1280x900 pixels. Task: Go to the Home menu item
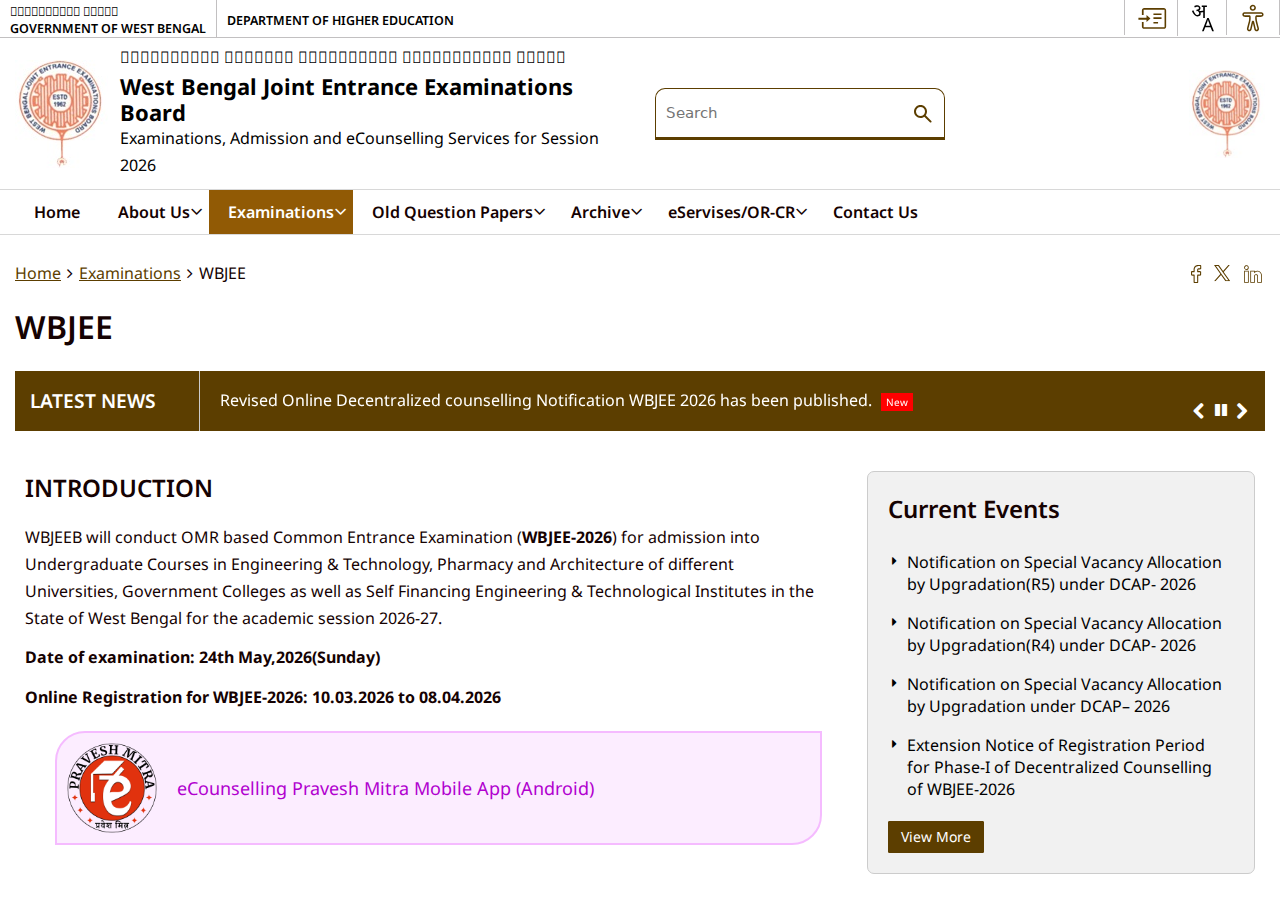[x=57, y=212]
